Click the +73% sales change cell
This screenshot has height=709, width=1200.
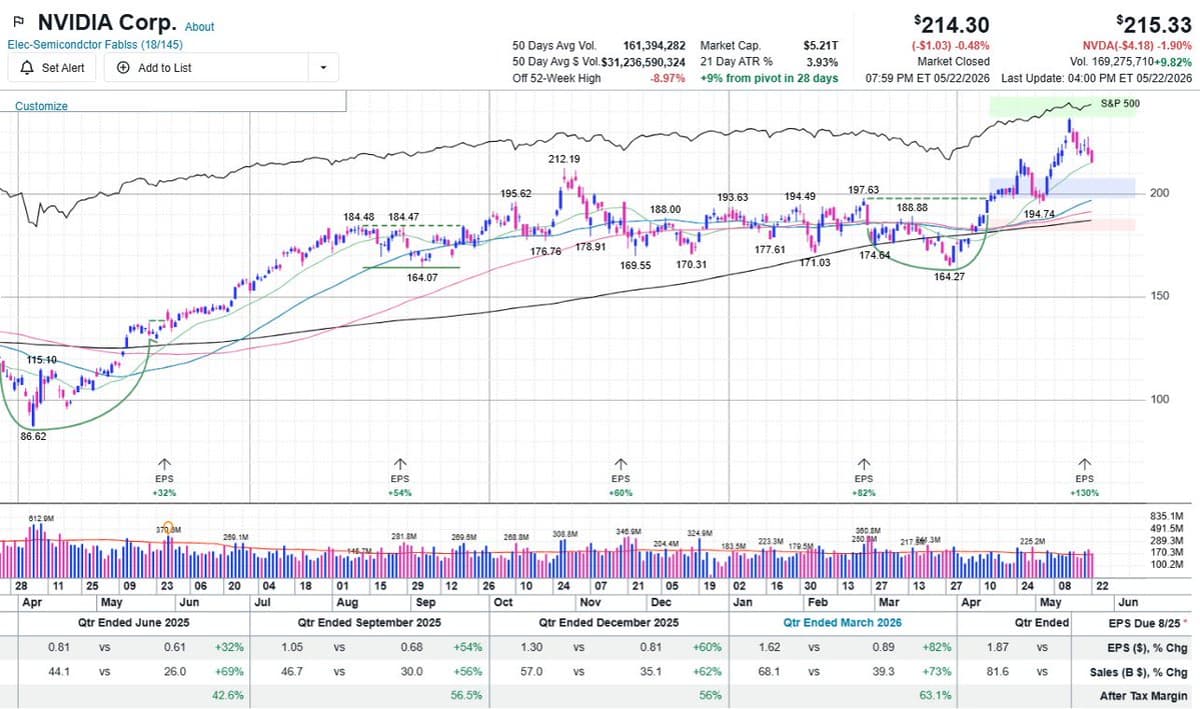(x=937, y=672)
